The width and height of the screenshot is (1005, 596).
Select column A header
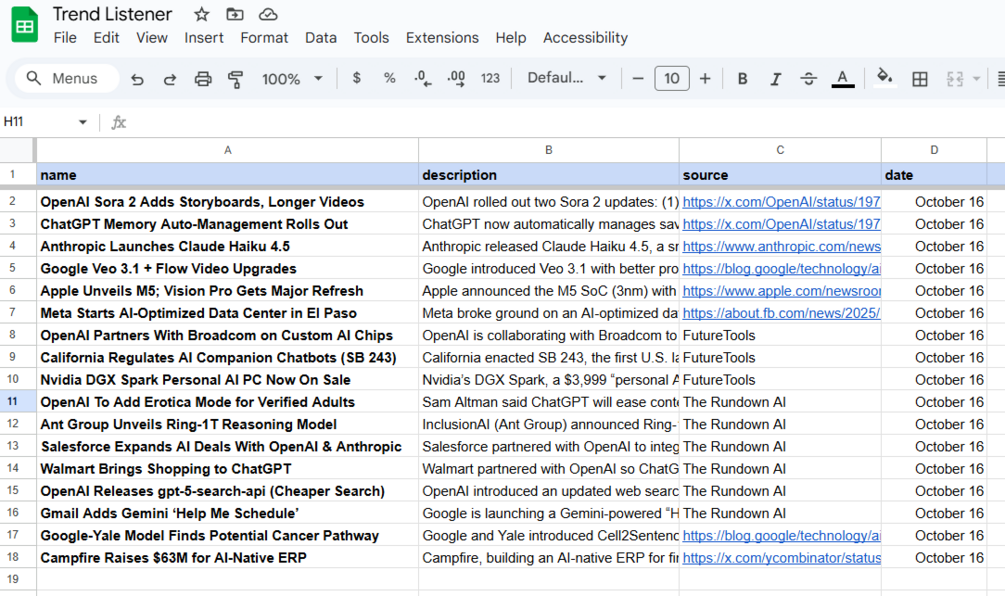[x=228, y=150]
